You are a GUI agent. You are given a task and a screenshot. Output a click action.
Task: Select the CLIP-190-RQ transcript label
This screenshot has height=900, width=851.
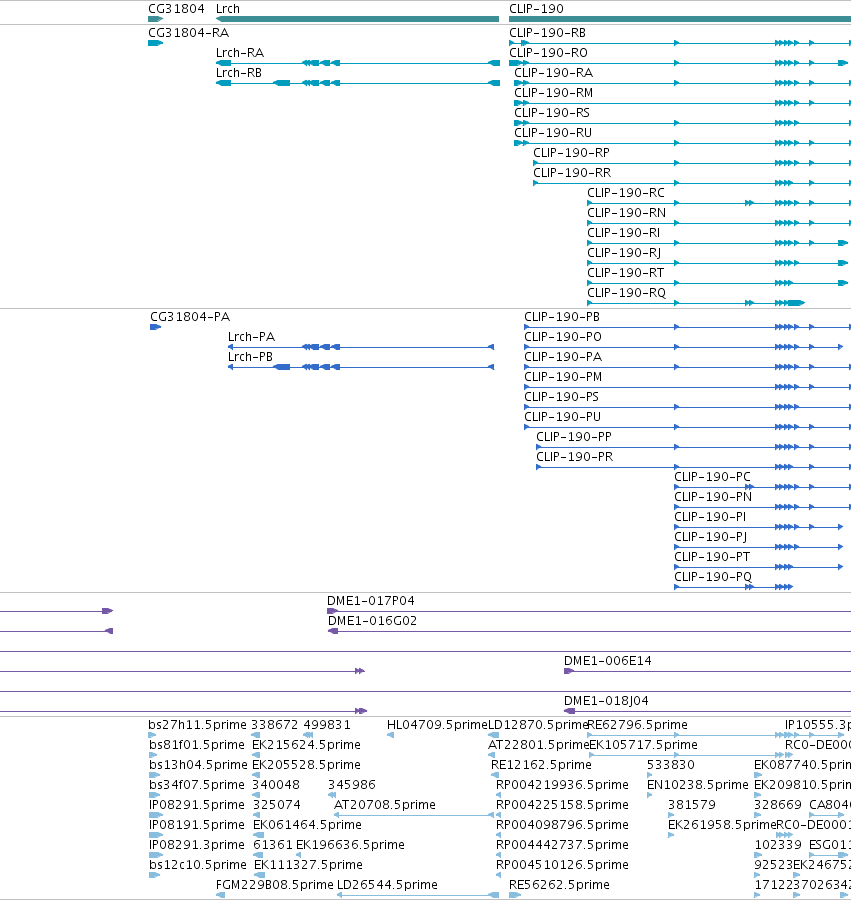click(627, 293)
